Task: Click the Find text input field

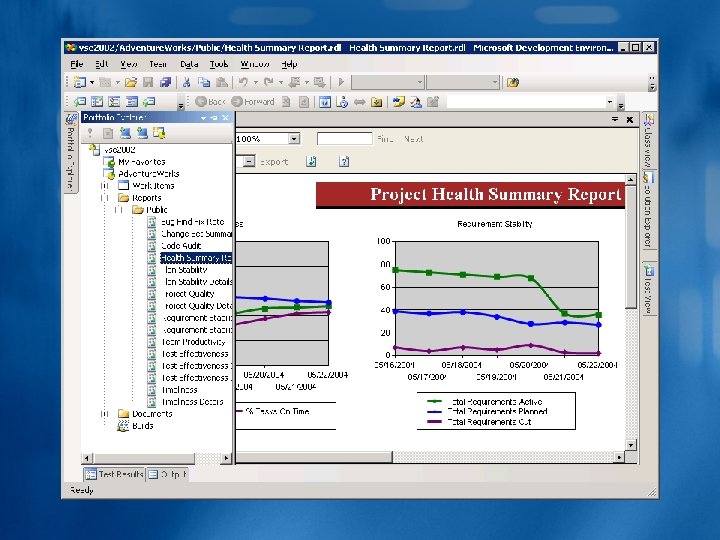Action: coord(344,139)
